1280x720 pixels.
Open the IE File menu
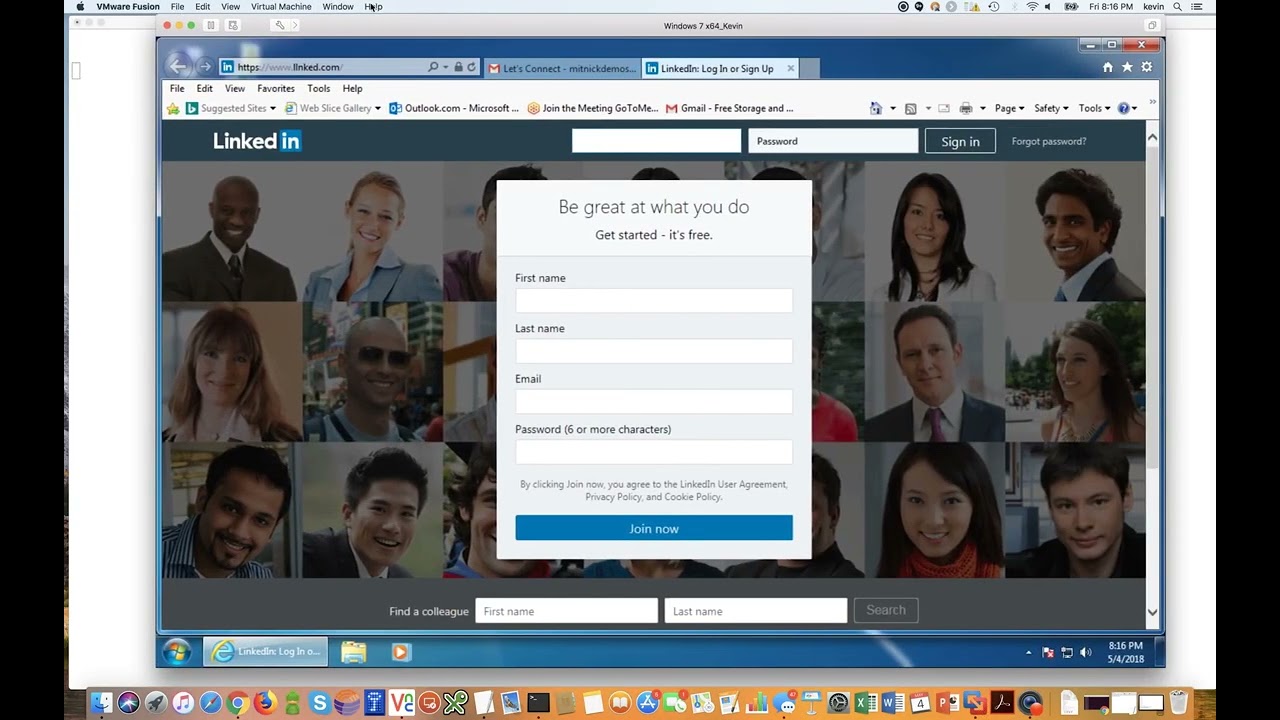coord(177,88)
